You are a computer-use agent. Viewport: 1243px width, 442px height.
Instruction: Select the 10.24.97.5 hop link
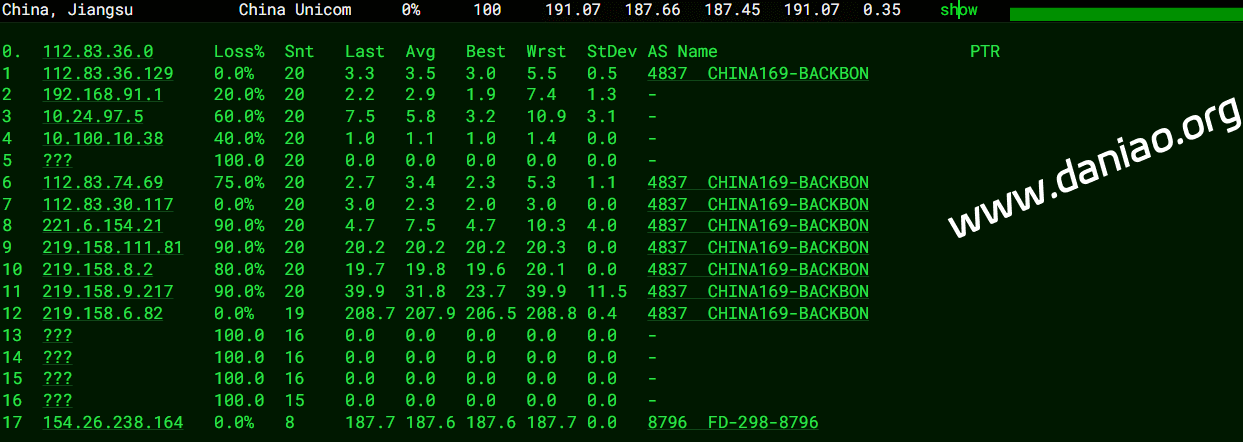pos(93,117)
